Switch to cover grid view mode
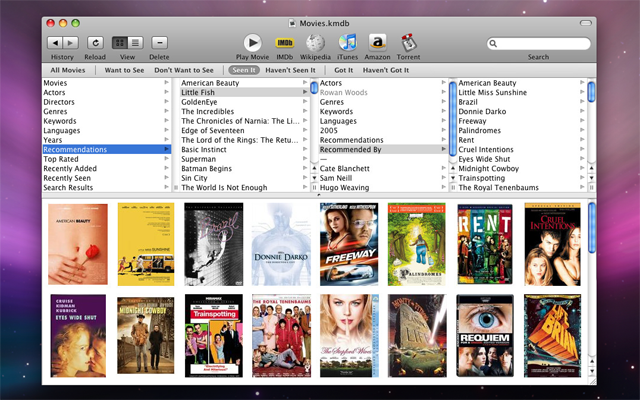The image size is (640, 400). pyautogui.click(x=120, y=43)
